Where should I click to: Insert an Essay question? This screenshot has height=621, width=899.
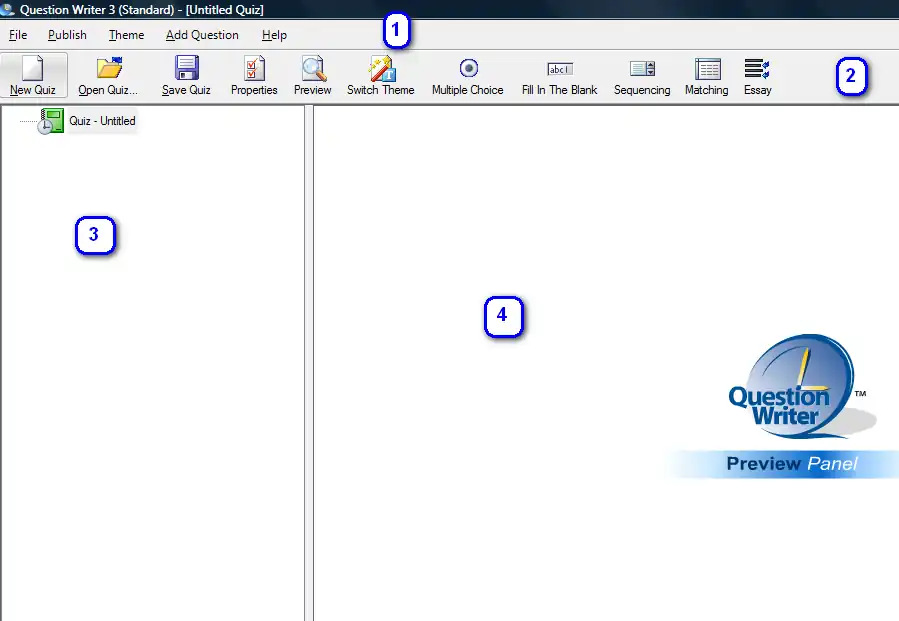[x=757, y=69]
